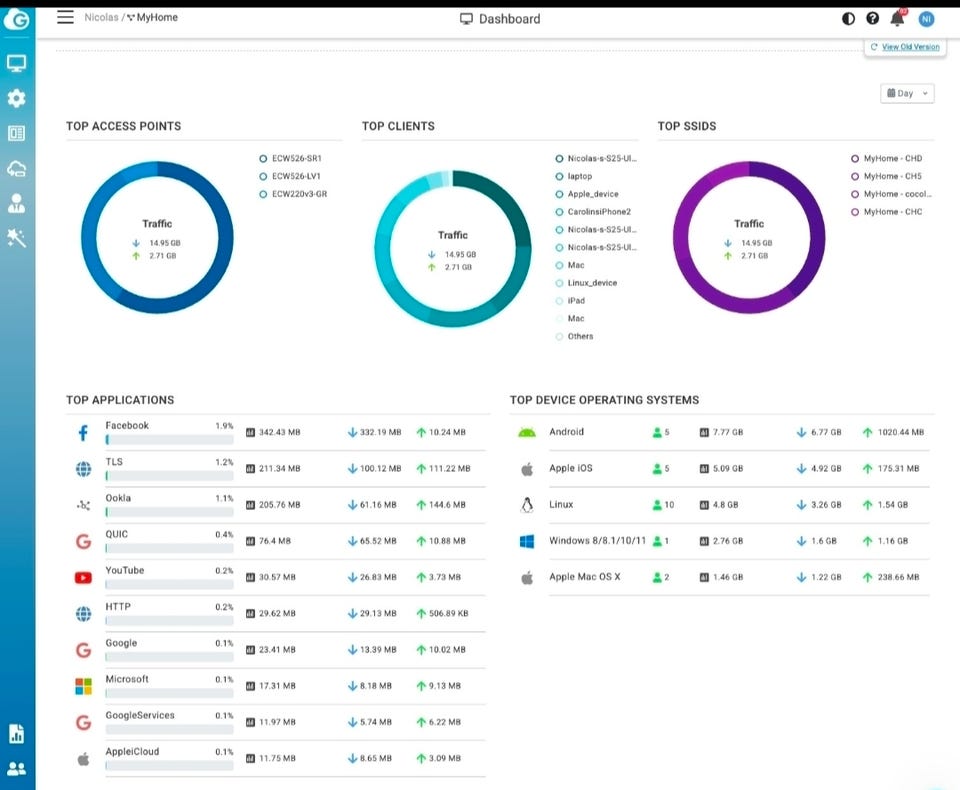Viewport: 960px width, 790px height.
Task: Open the reports chart sidebar icon
Action: point(17,733)
